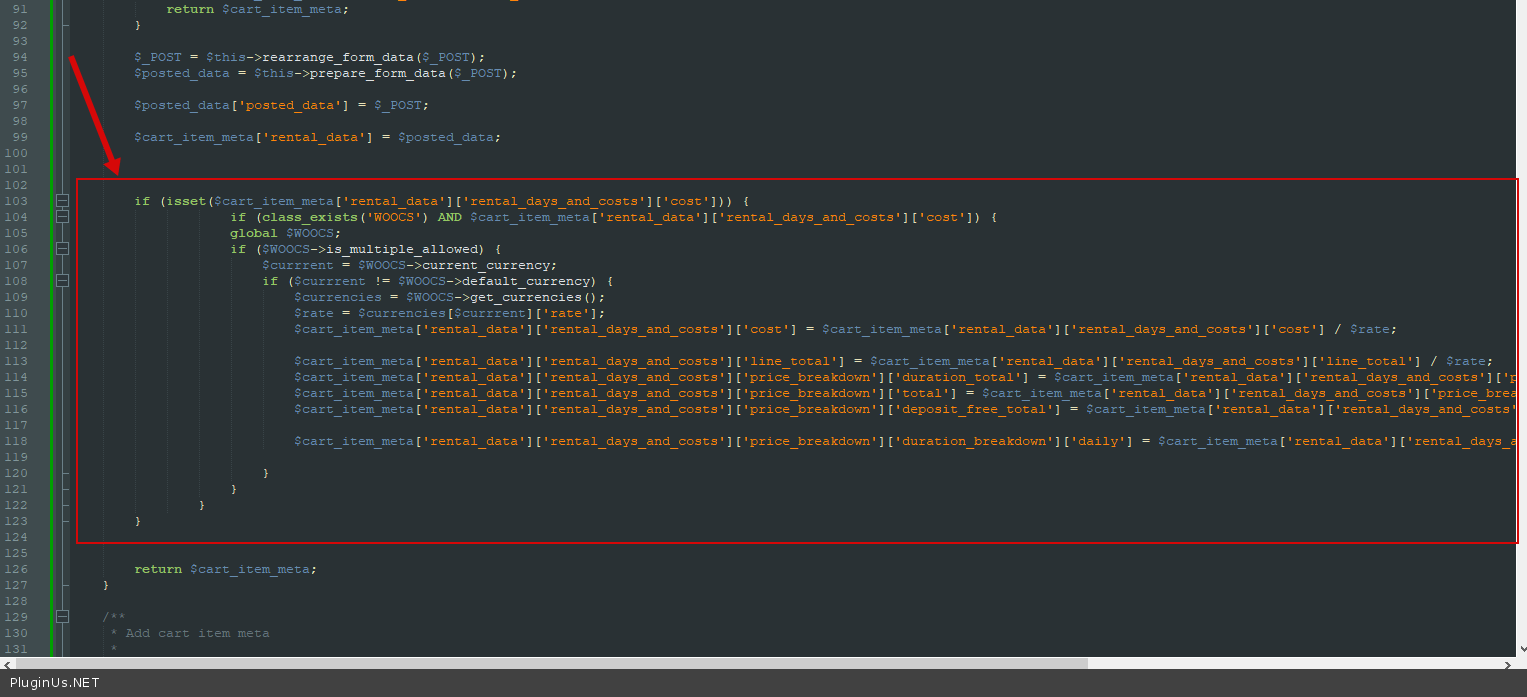The height and width of the screenshot is (697, 1527).
Task: Click the 'Add cart item meta' comment
Action: (197, 633)
